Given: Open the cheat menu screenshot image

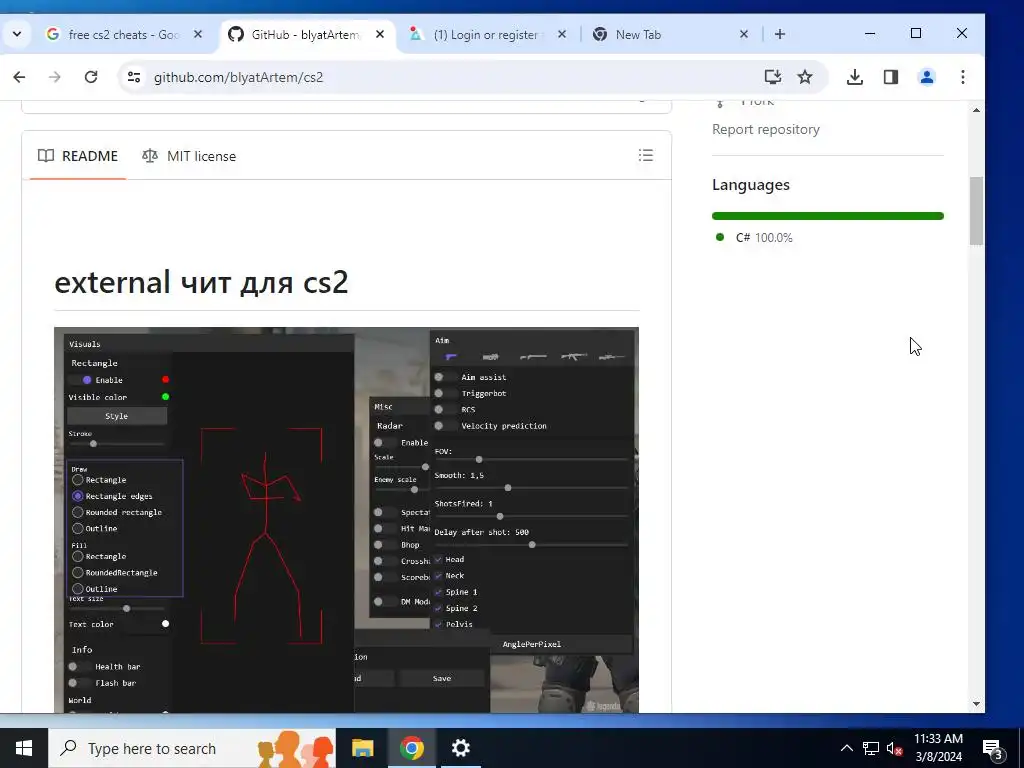Looking at the screenshot, I should pyautogui.click(x=346, y=520).
